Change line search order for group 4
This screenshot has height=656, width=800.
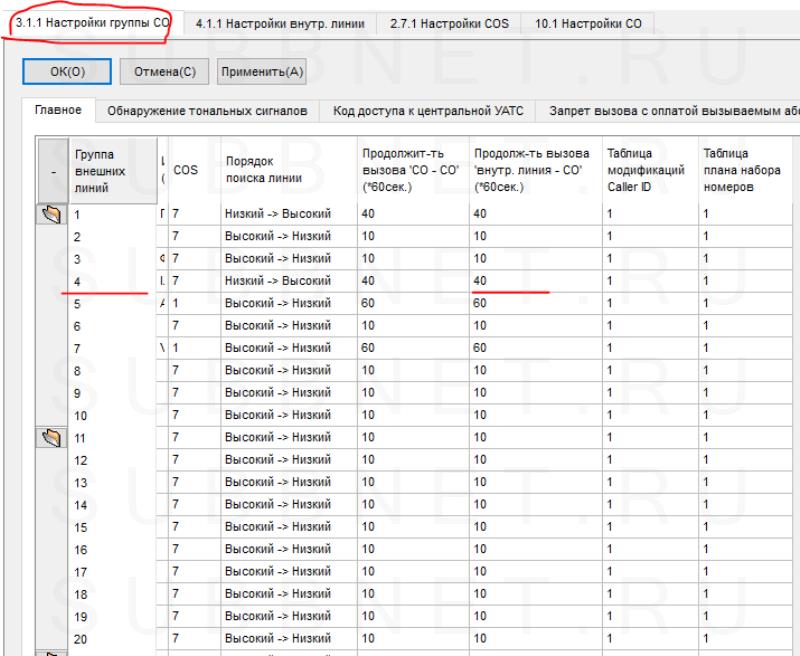click(286, 281)
